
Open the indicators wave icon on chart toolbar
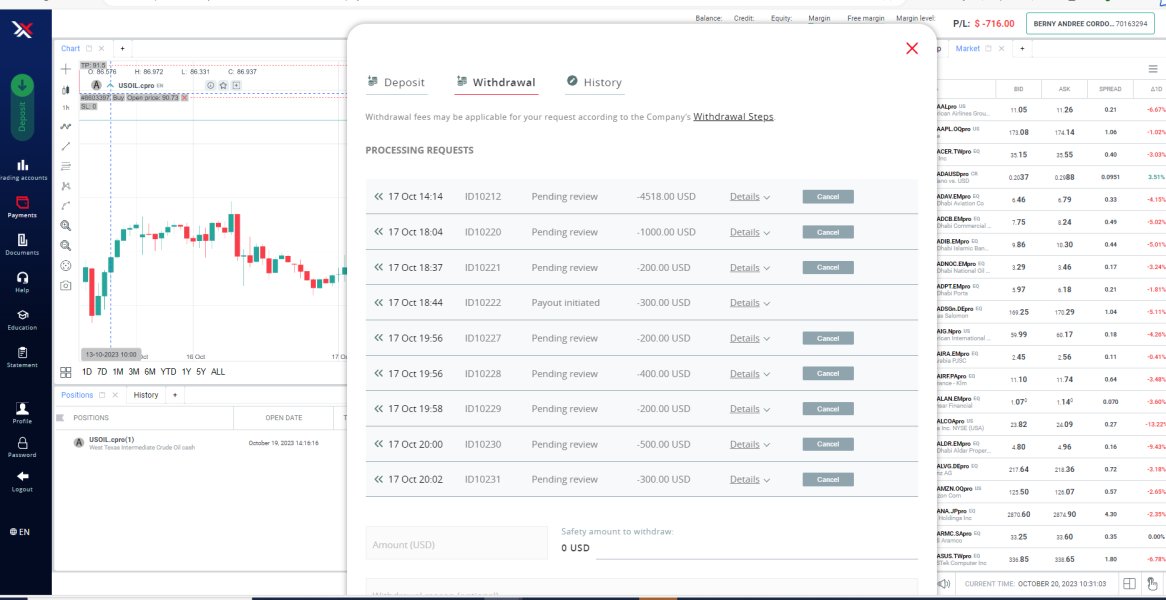pos(65,126)
